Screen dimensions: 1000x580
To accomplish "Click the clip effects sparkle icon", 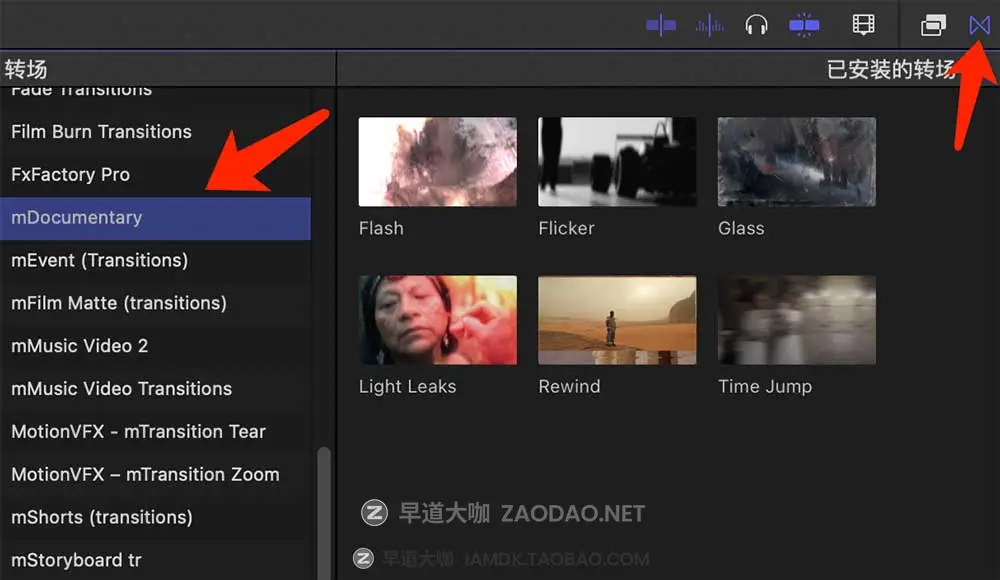I will point(805,24).
